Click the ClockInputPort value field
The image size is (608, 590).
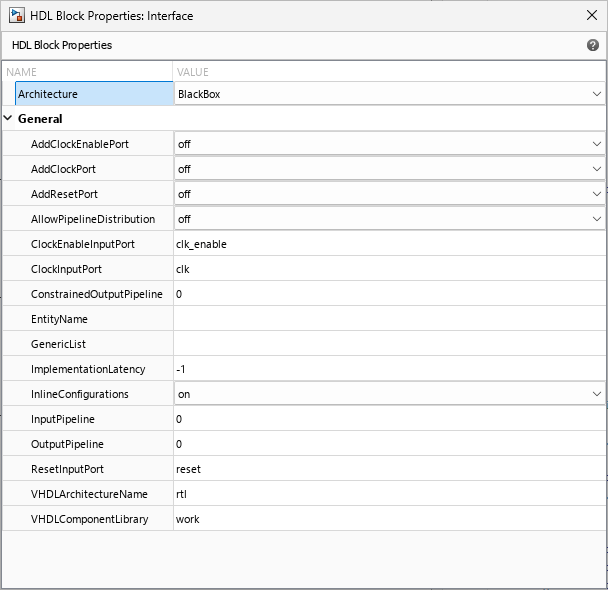(388, 269)
